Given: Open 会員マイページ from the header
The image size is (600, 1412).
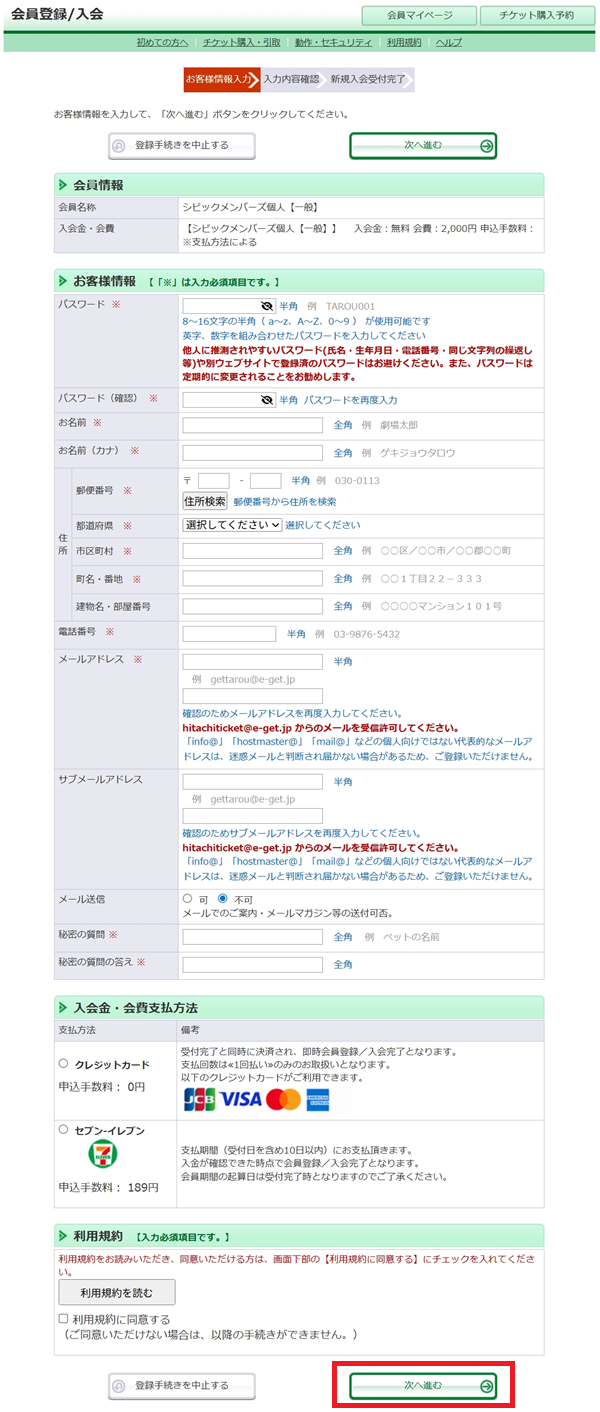Looking at the screenshot, I should pyautogui.click(x=420, y=16).
